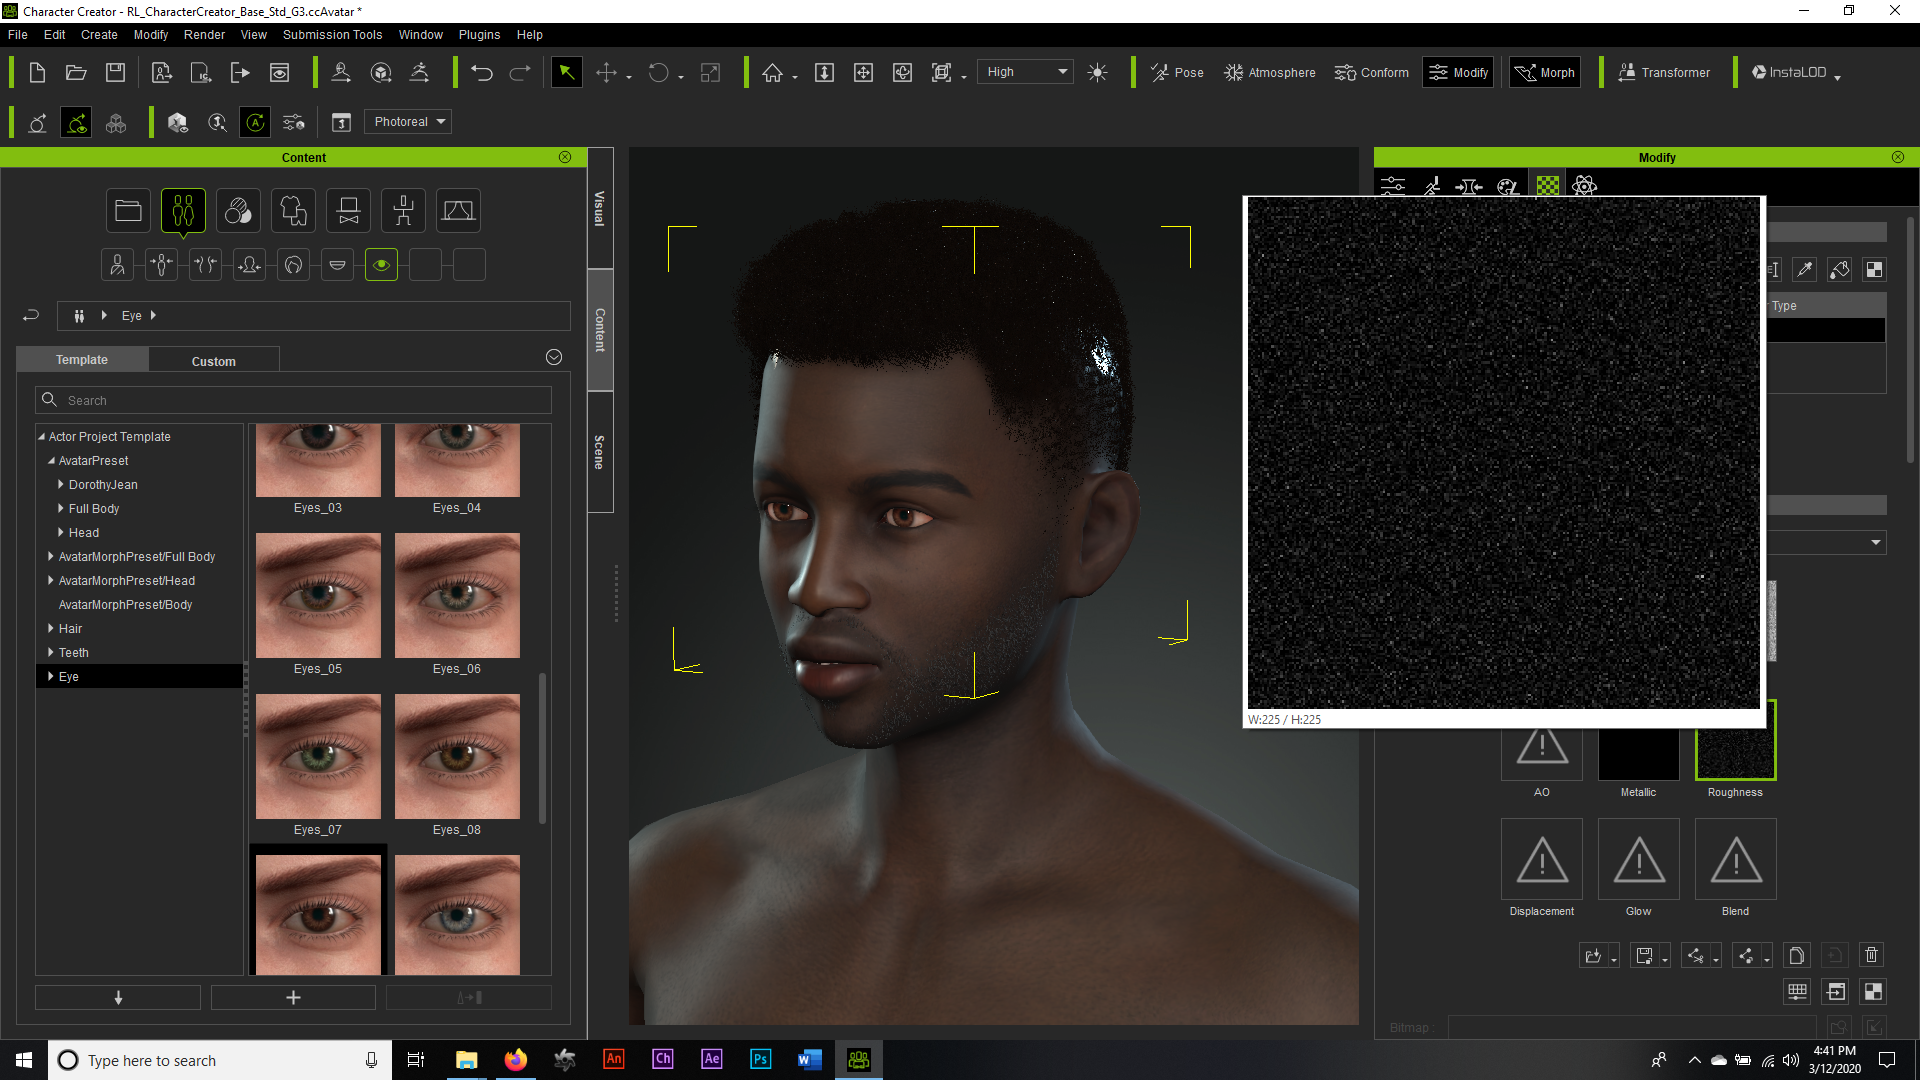Choose the Rotate tool
The height and width of the screenshot is (1080, 1920).
[658, 73]
